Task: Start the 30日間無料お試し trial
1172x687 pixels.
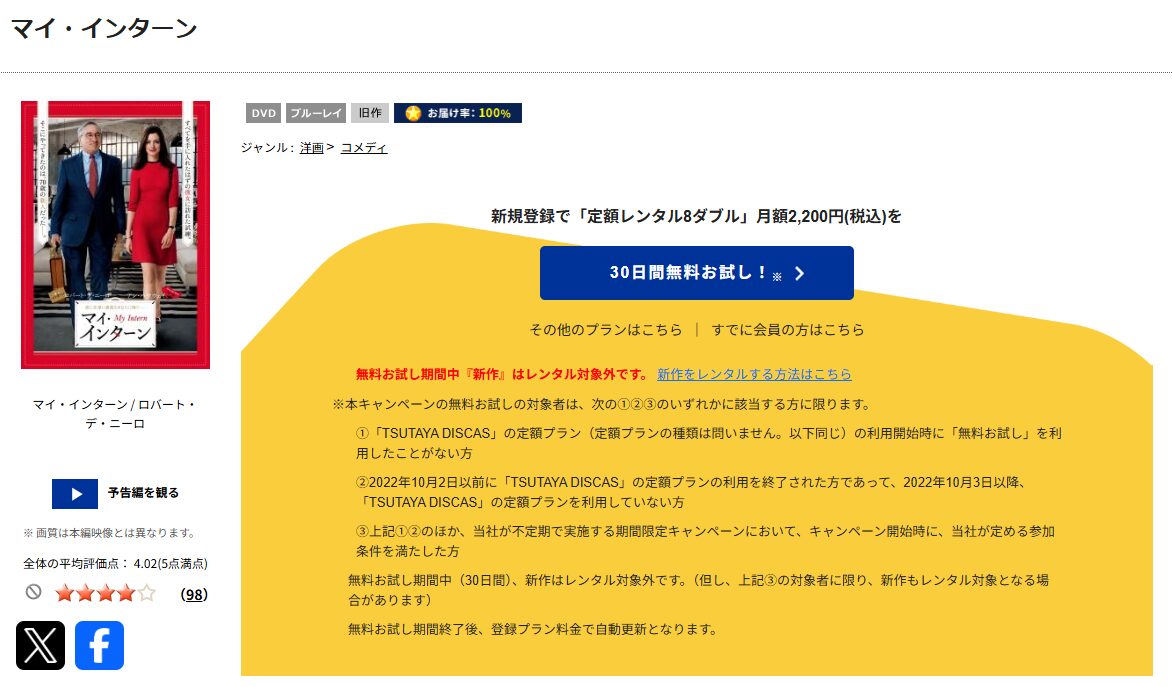Action: [x=696, y=272]
